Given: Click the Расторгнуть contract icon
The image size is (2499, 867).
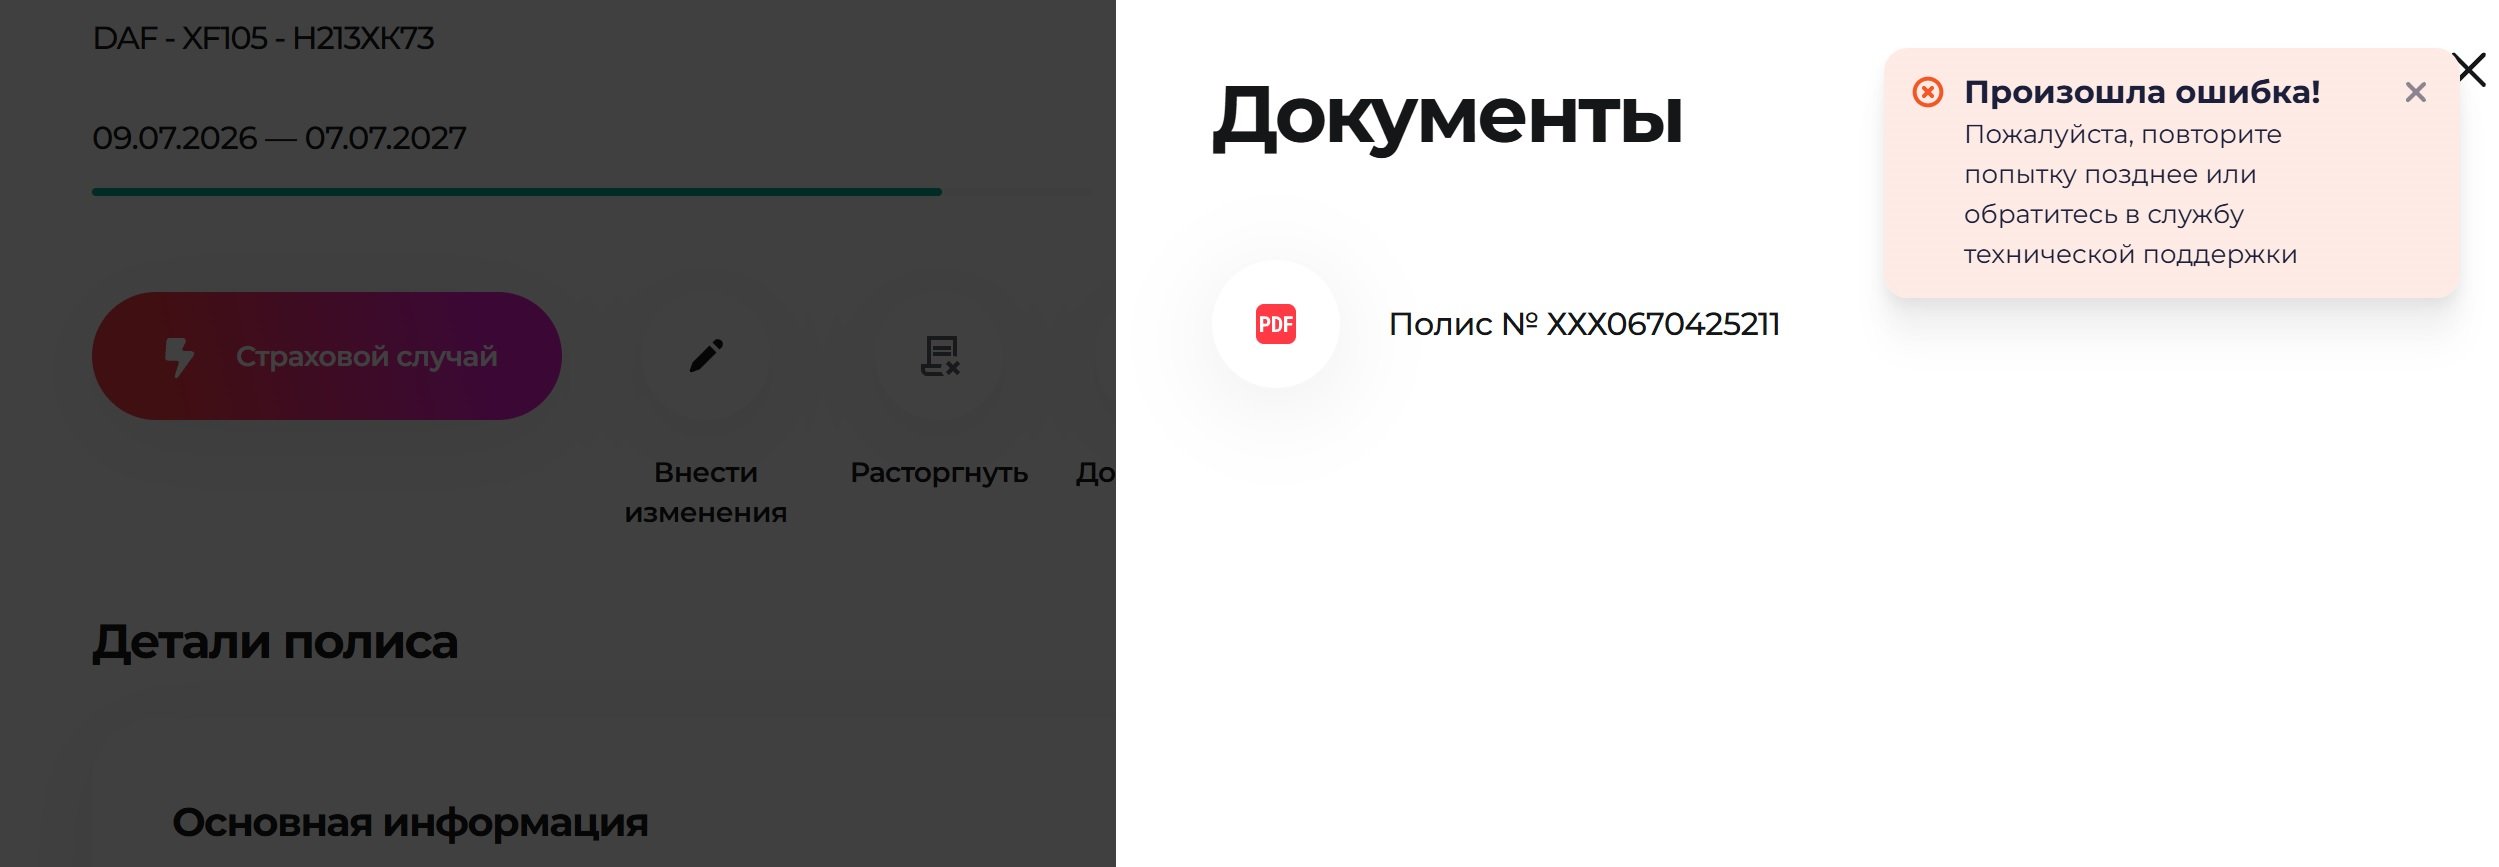Looking at the screenshot, I should point(939,356).
